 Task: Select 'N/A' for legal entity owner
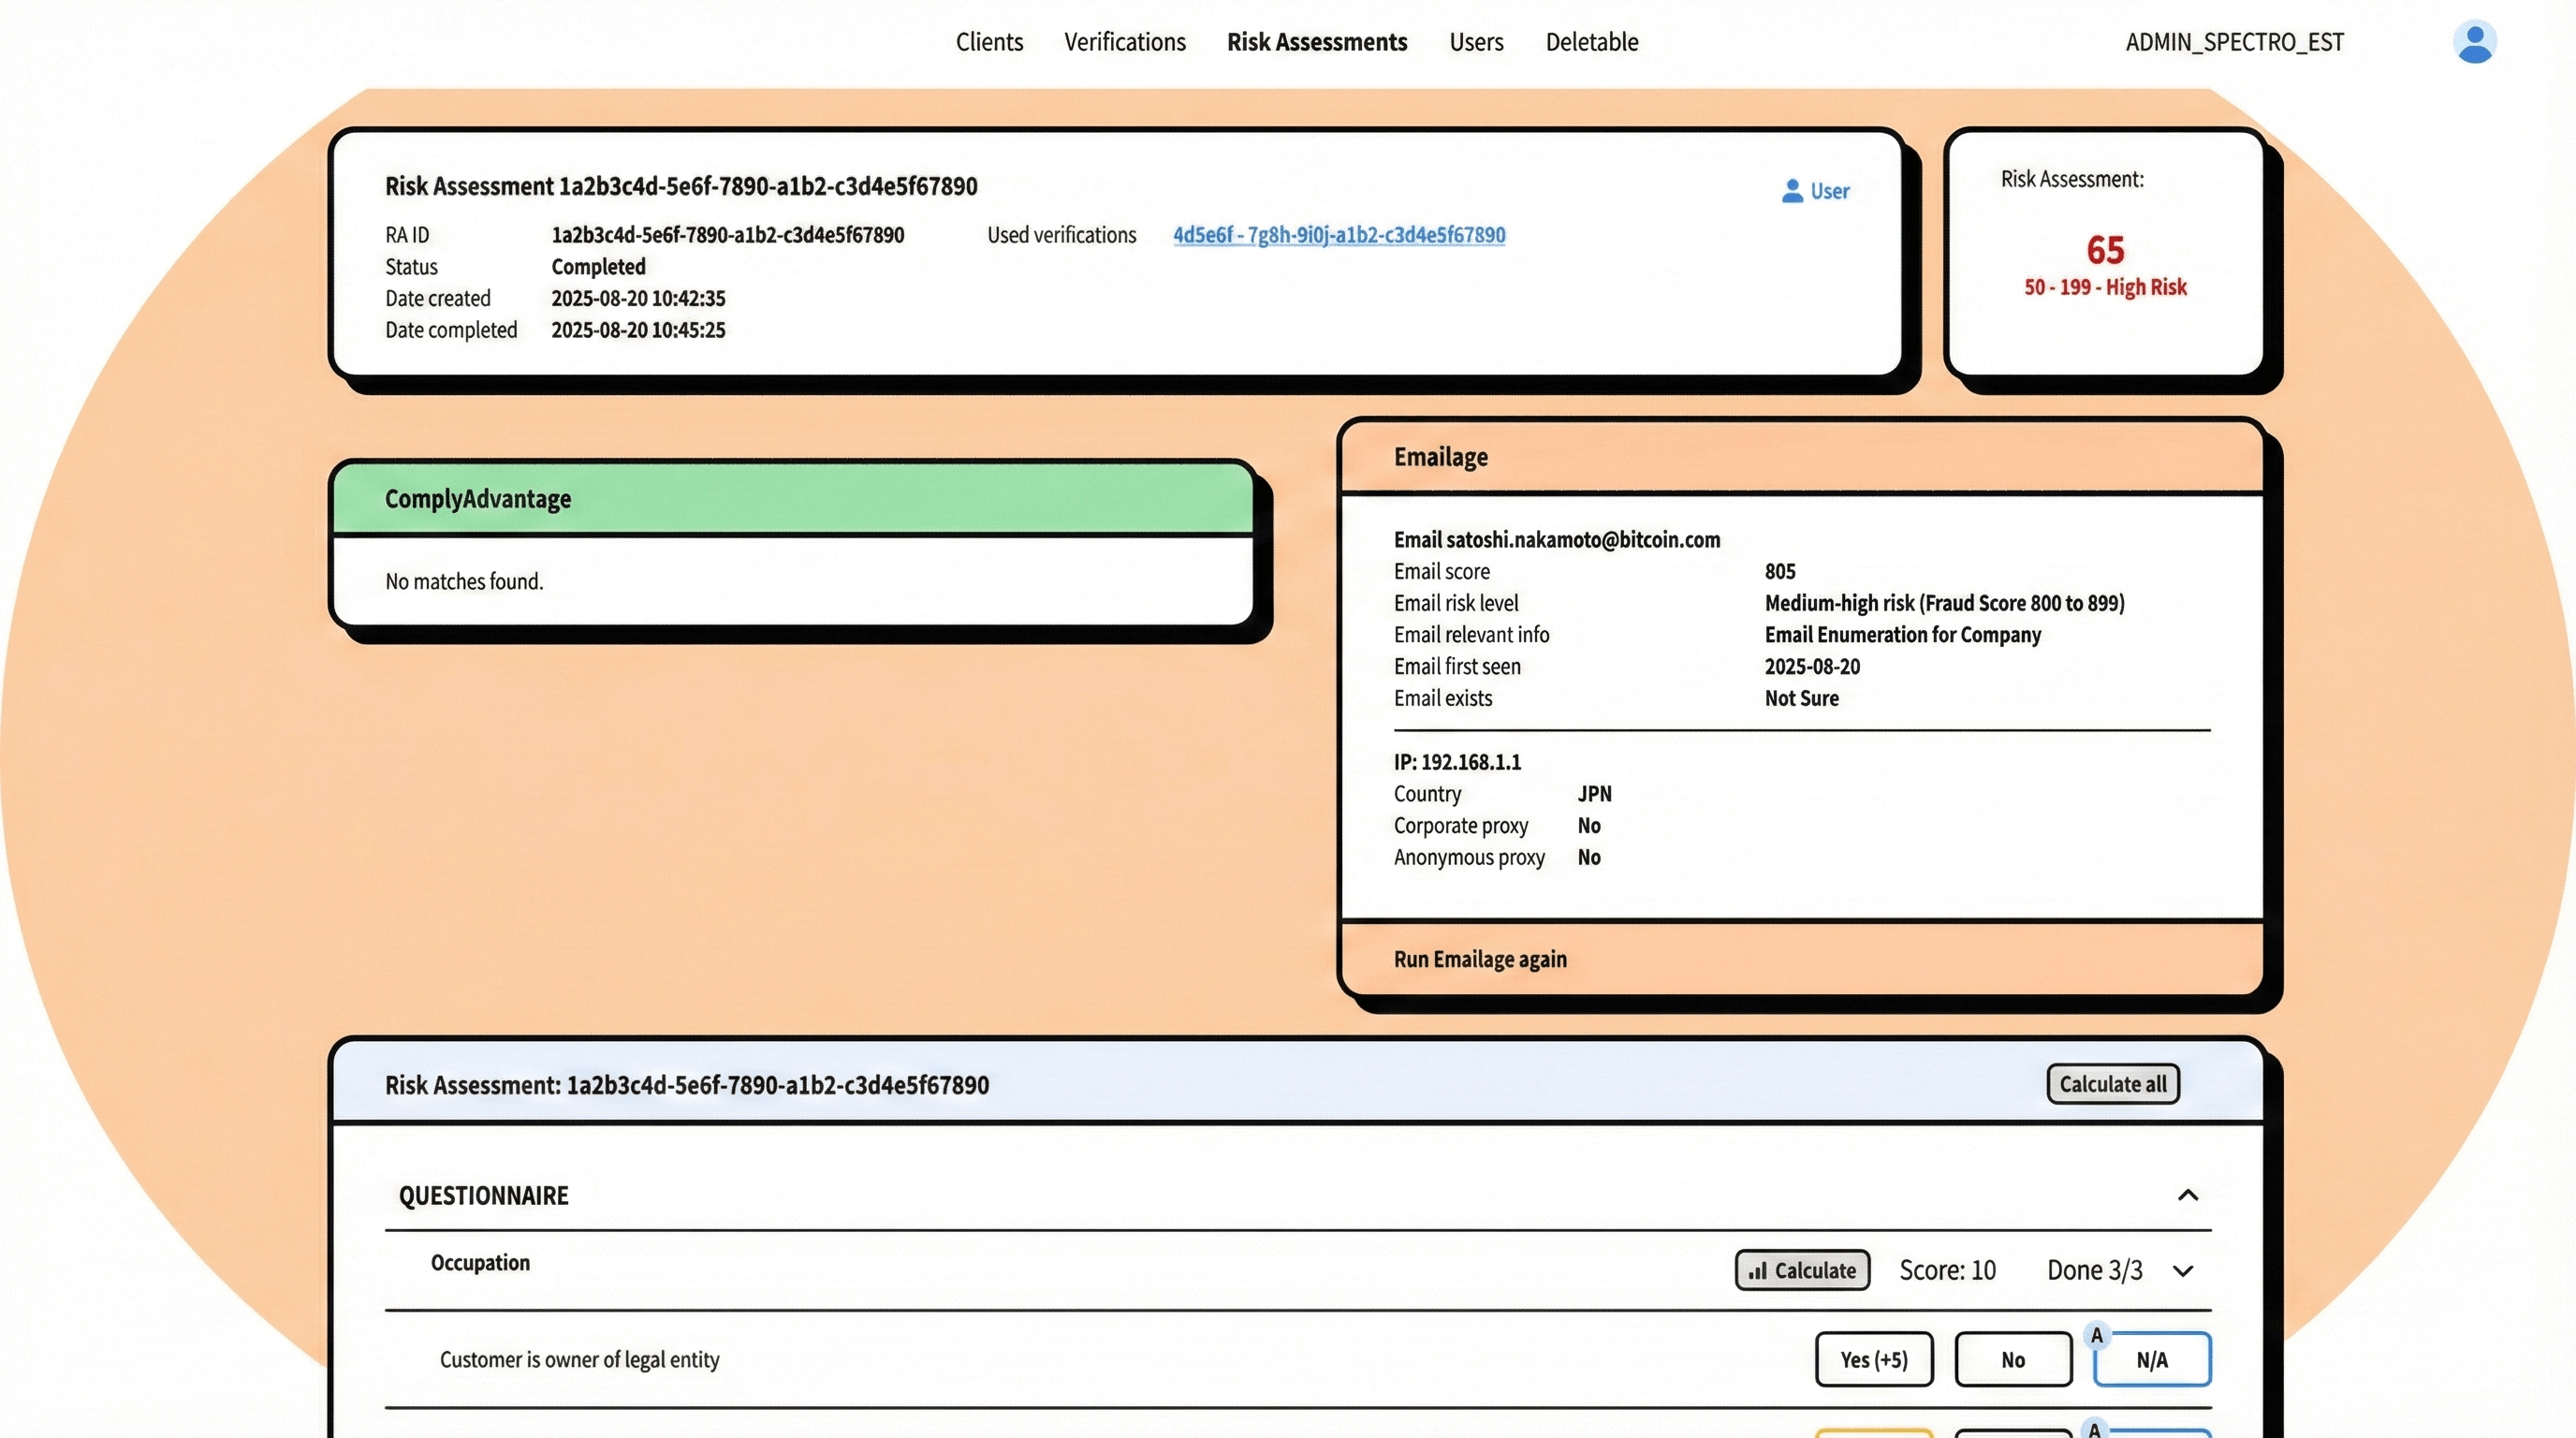(2152, 1360)
